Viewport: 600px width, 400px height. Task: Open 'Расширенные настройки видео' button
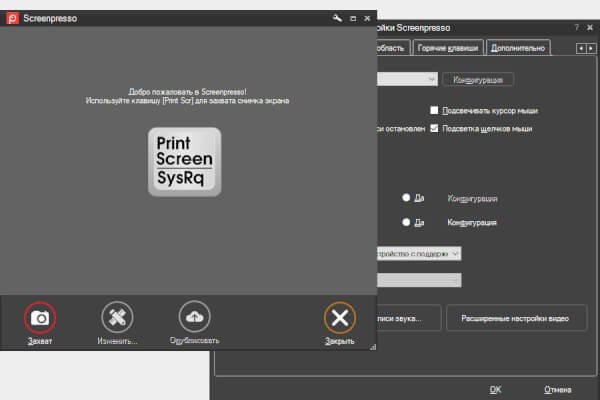pos(516,318)
